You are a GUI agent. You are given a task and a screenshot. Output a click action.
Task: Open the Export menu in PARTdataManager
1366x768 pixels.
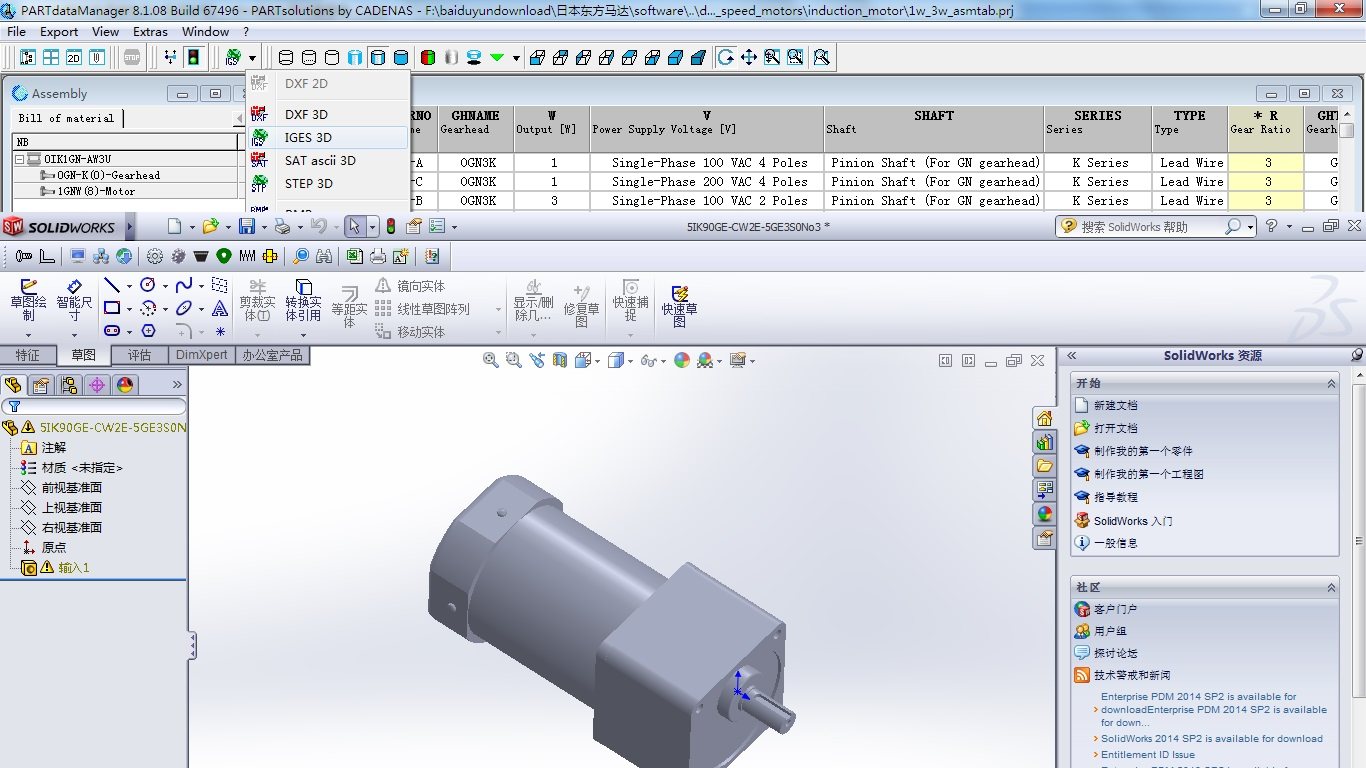click(x=59, y=32)
